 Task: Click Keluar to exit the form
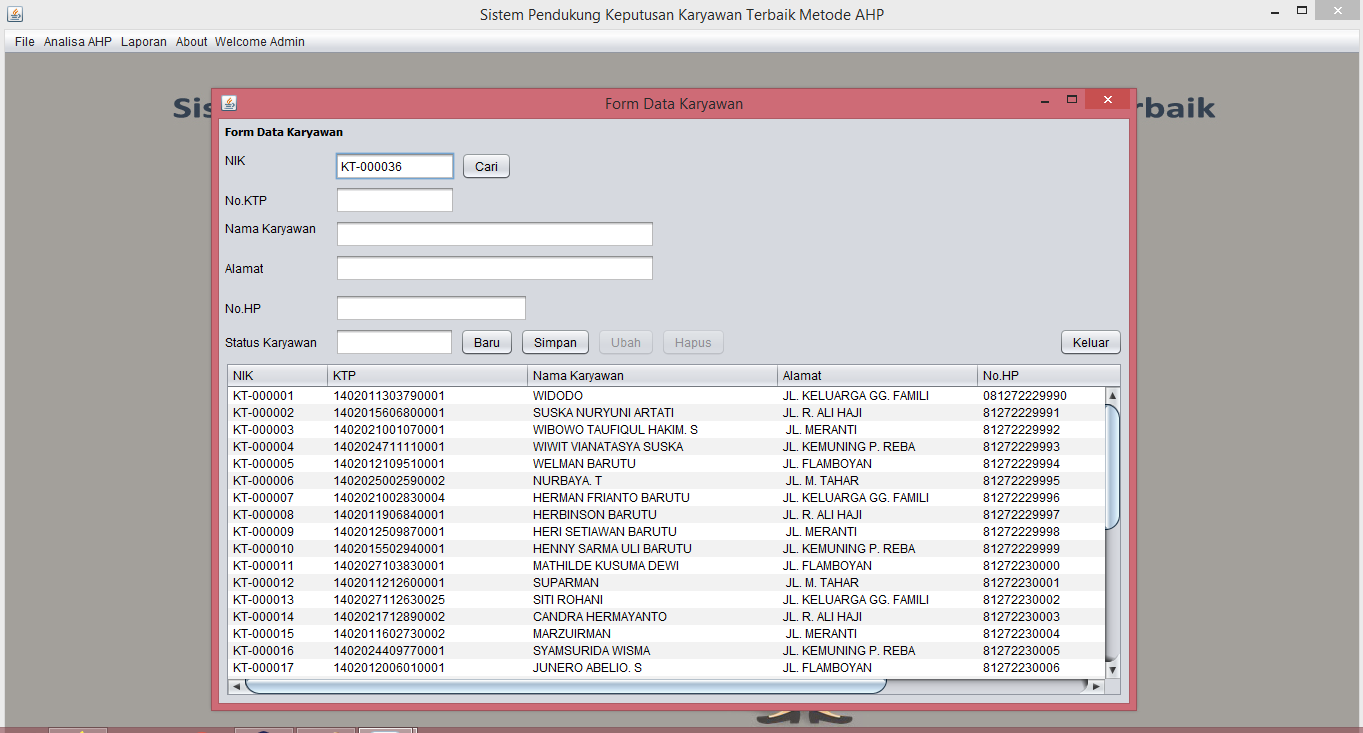[x=1090, y=341]
